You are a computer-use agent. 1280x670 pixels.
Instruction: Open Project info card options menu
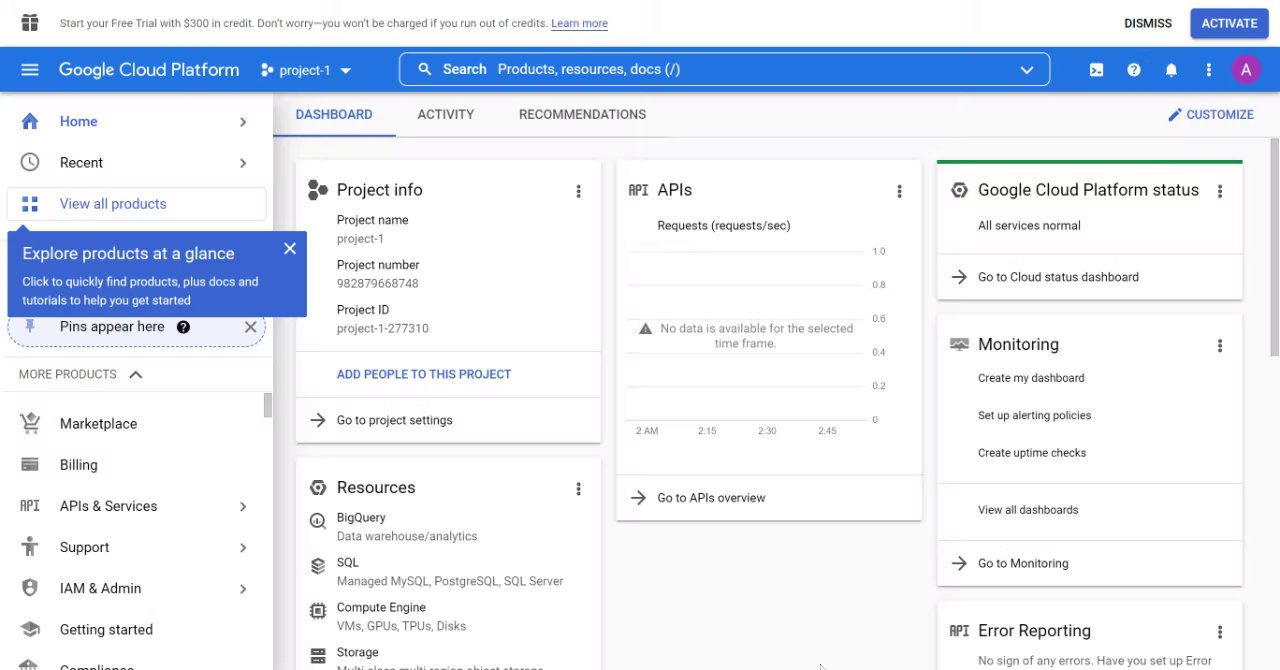point(578,191)
